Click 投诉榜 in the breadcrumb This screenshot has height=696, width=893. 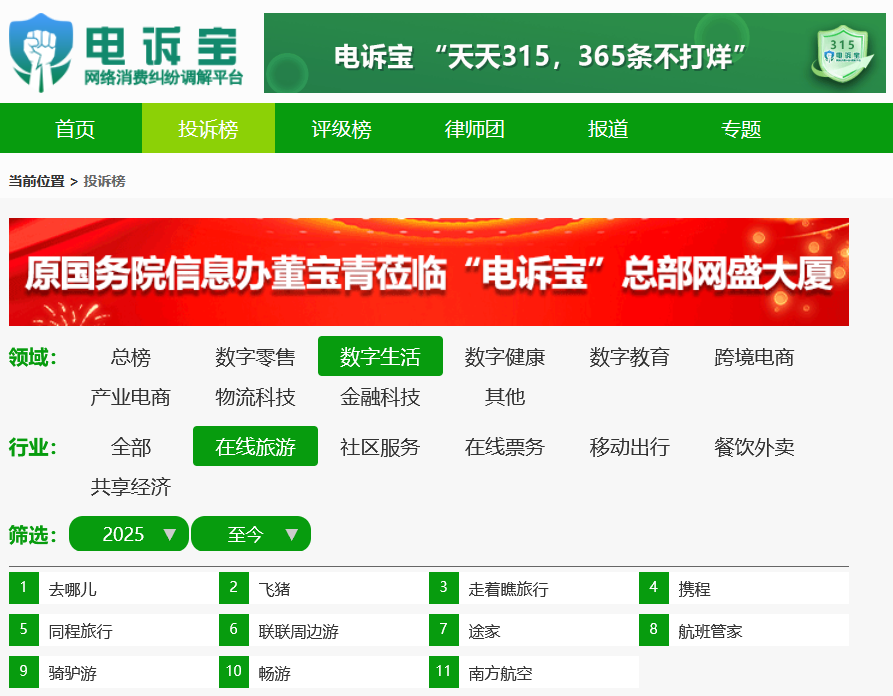pos(104,181)
